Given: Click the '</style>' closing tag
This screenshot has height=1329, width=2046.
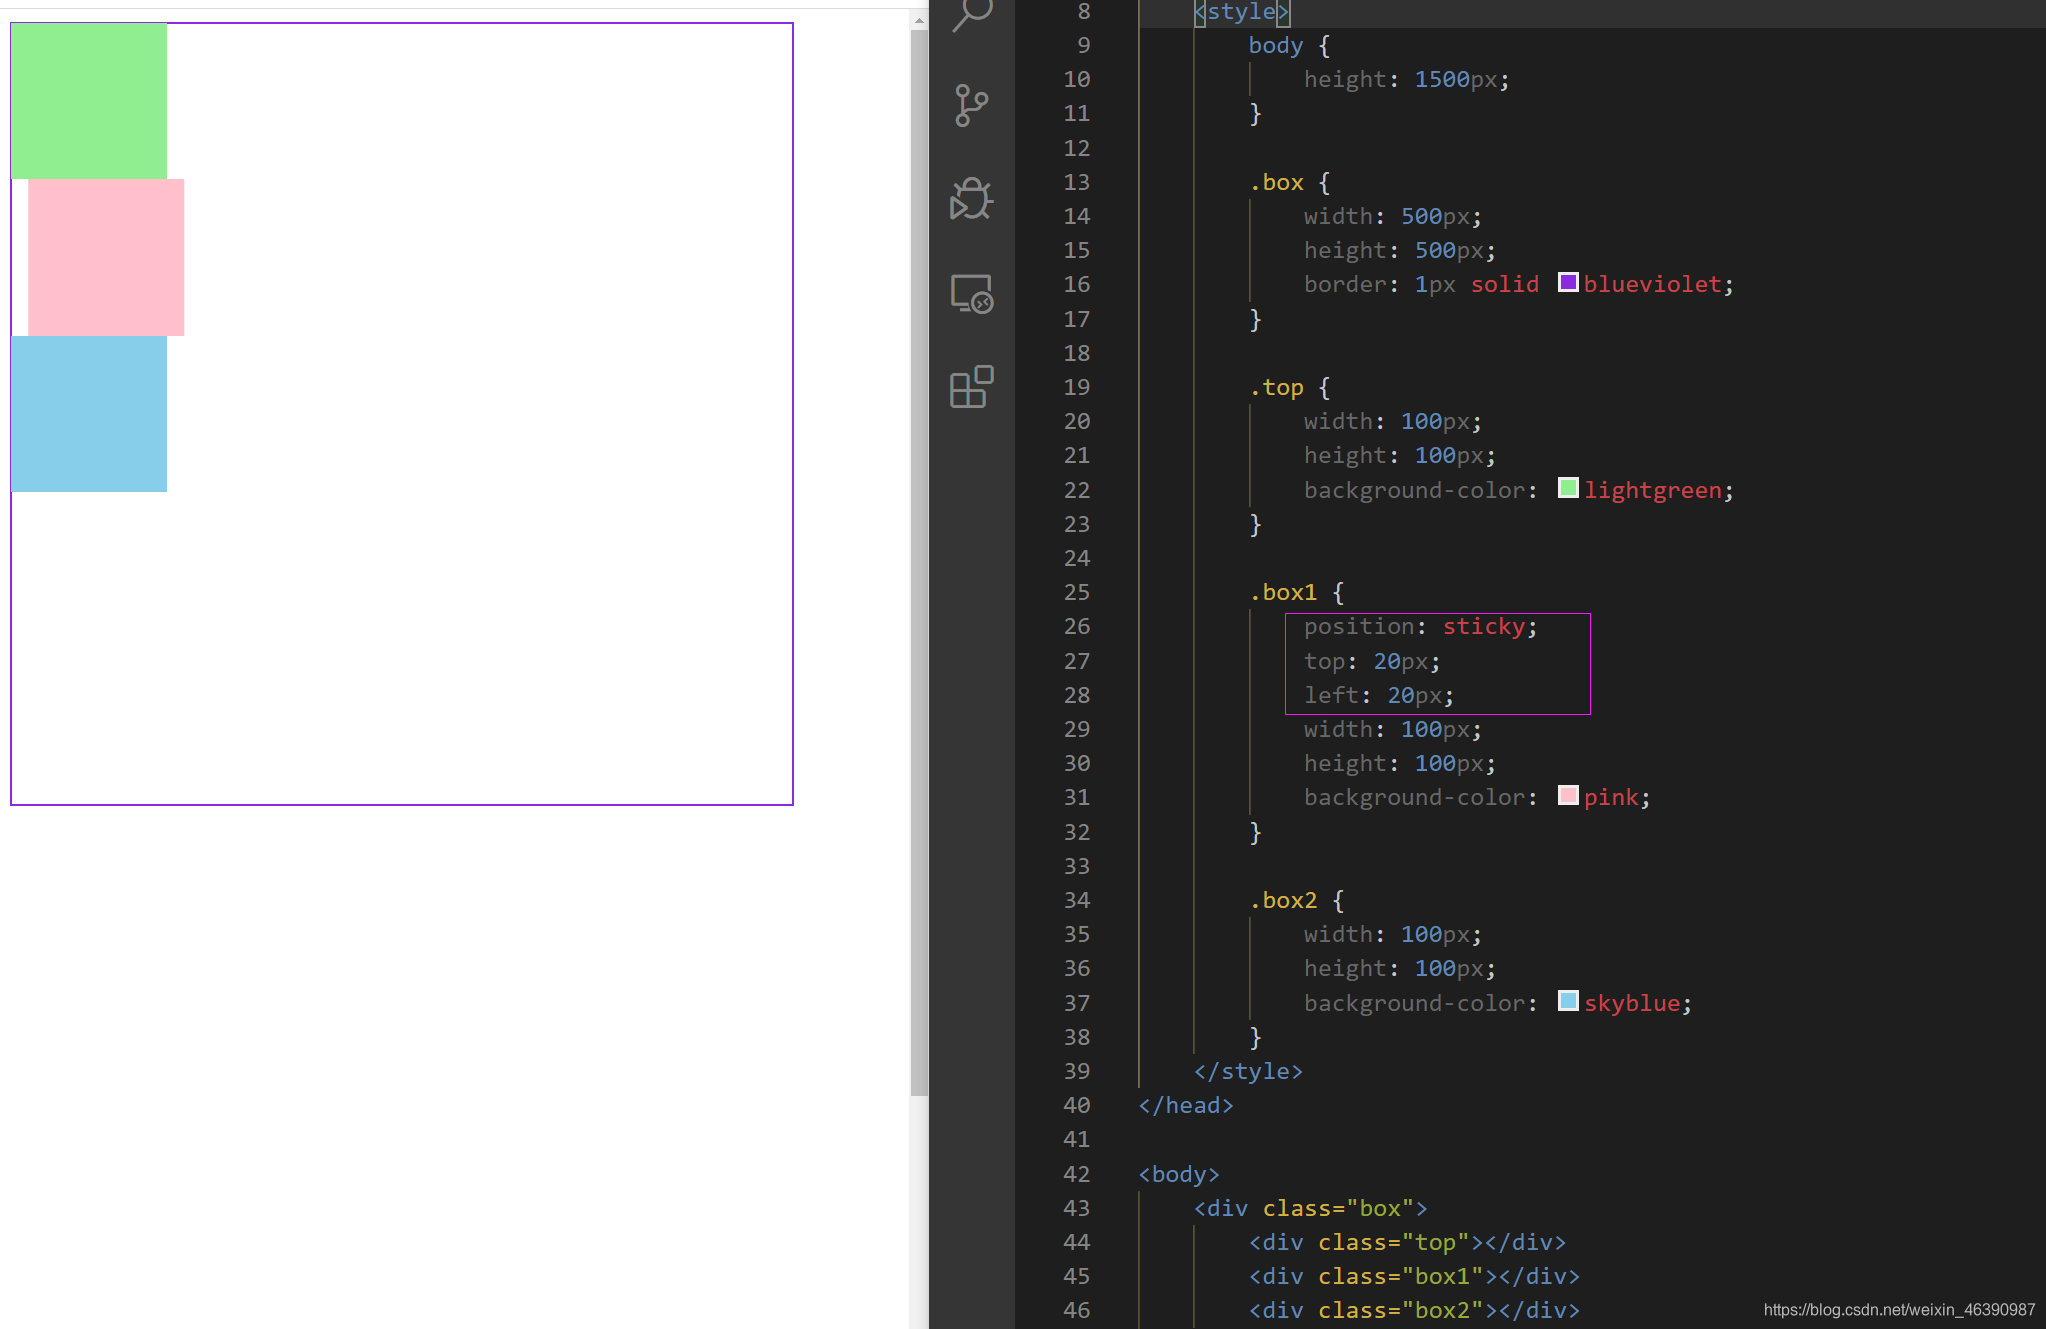Looking at the screenshot, I should click(x=1248, y=1071).
